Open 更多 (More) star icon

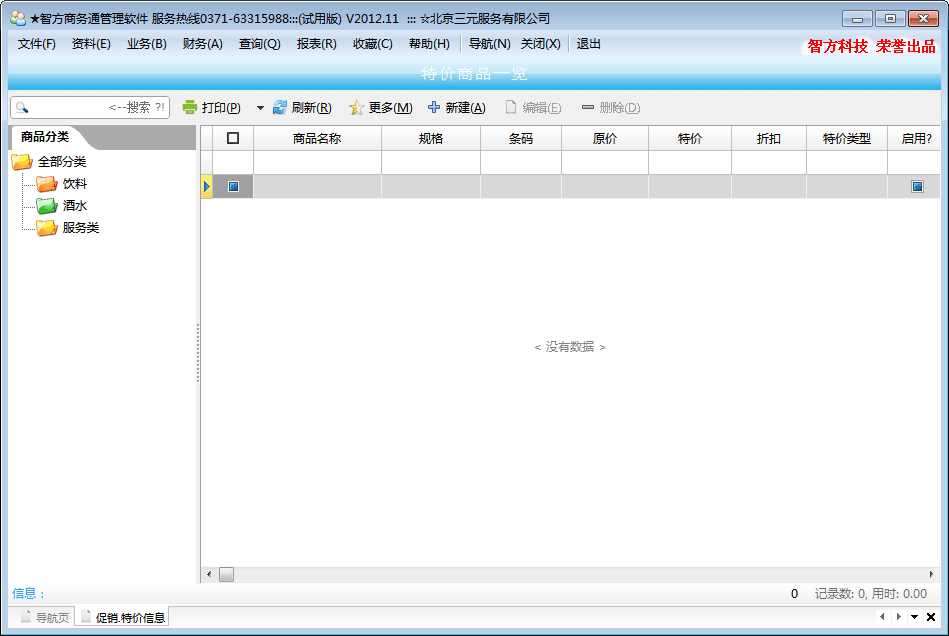(x=356, y=108)
